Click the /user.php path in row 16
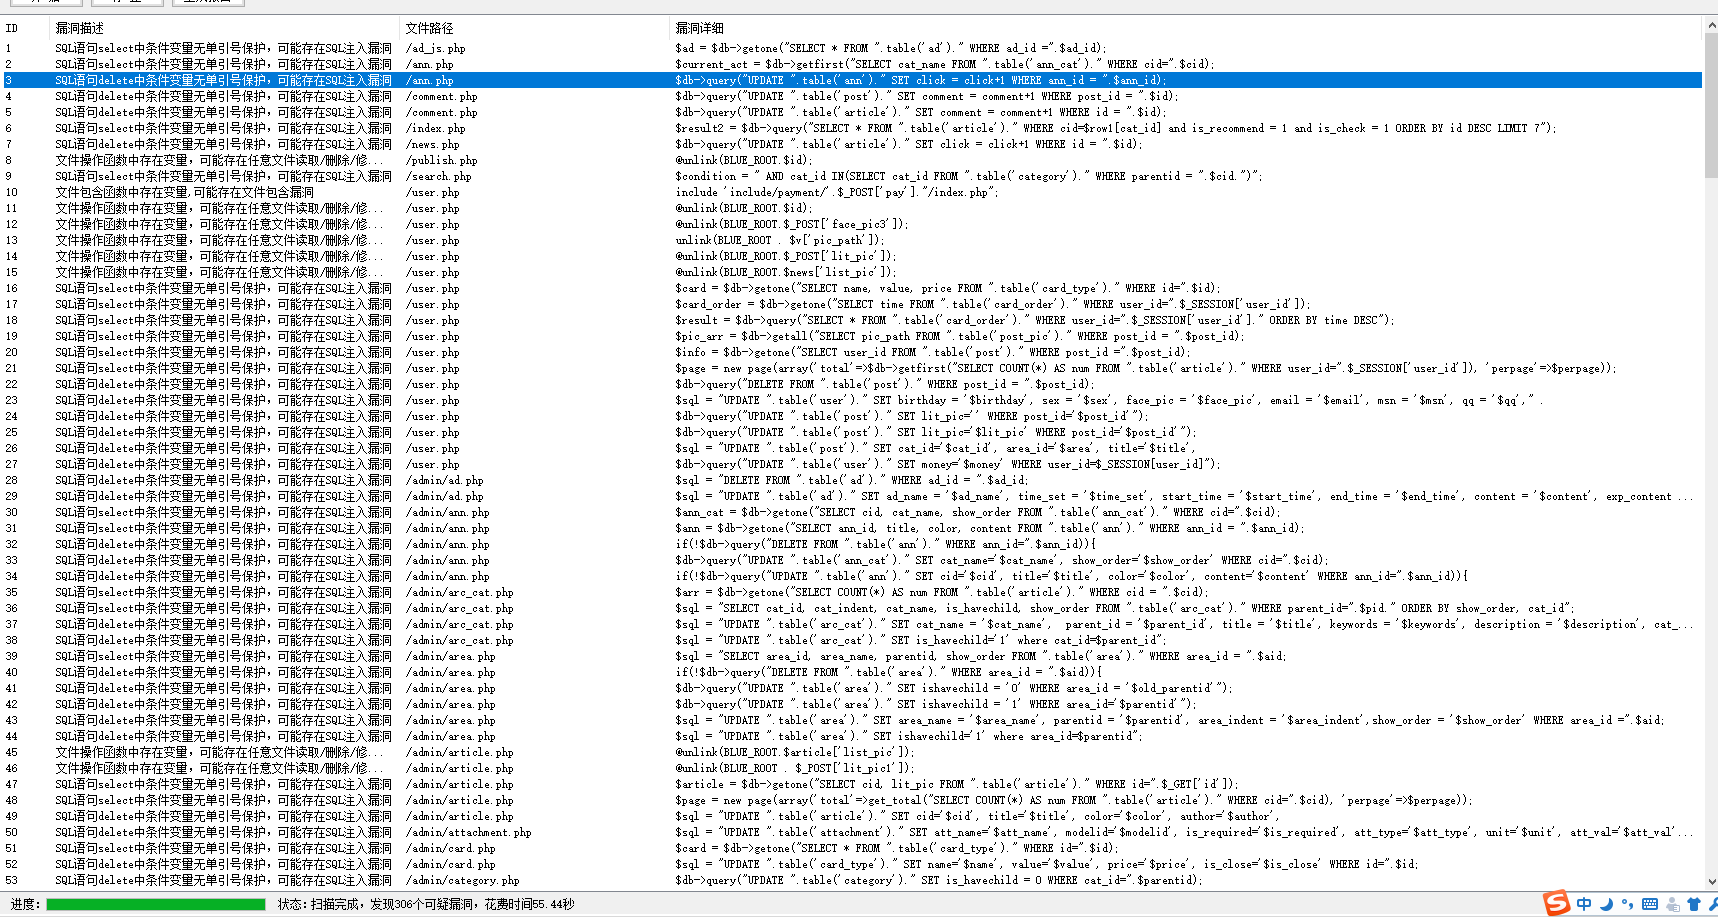 pyautogui.click(x=432, y=288)
